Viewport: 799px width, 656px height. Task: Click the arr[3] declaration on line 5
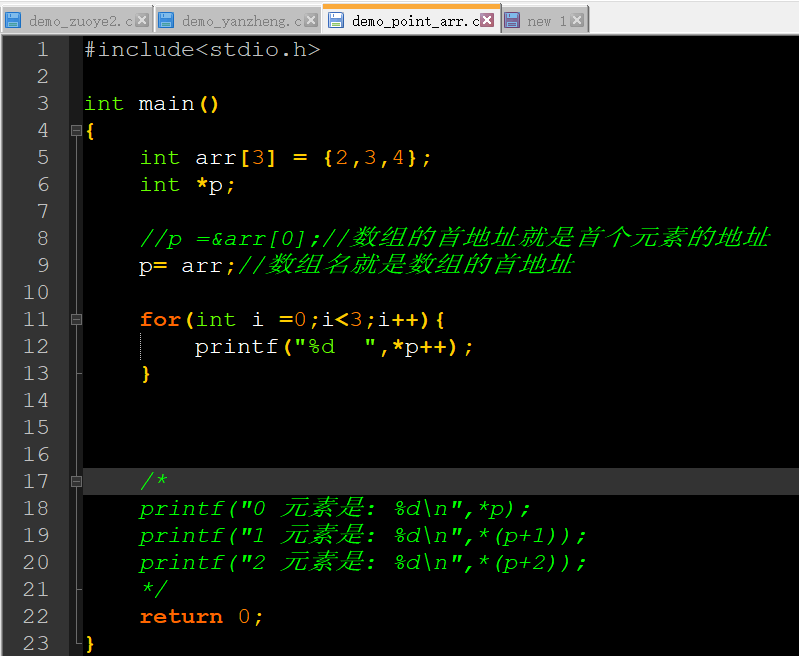(x=235, y=158)
